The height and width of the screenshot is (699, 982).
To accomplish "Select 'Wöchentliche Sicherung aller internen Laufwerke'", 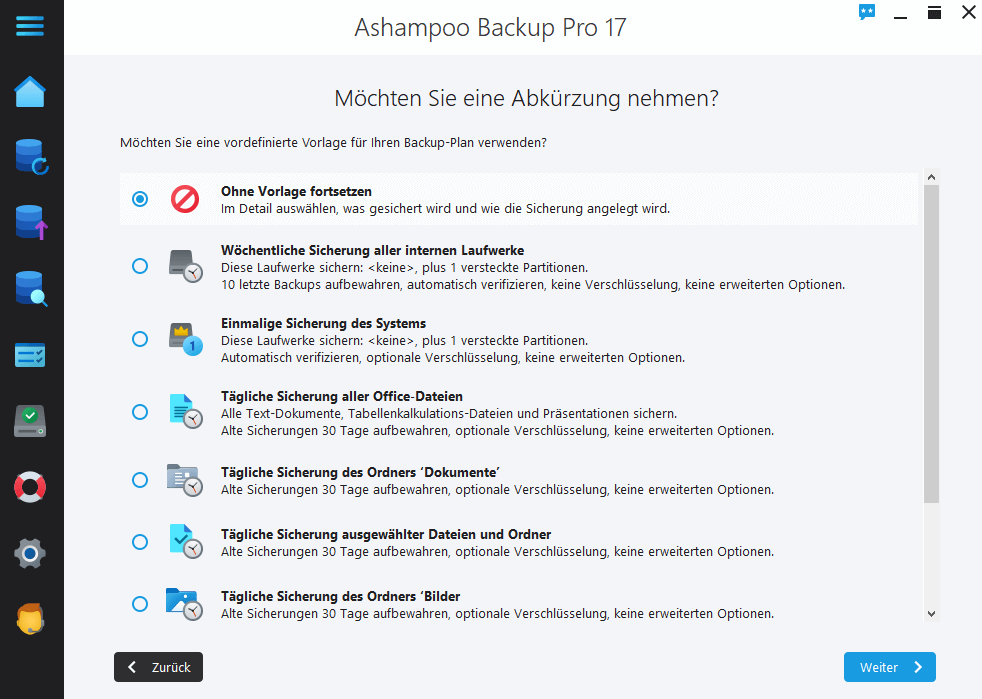I will tap(140, 267).
